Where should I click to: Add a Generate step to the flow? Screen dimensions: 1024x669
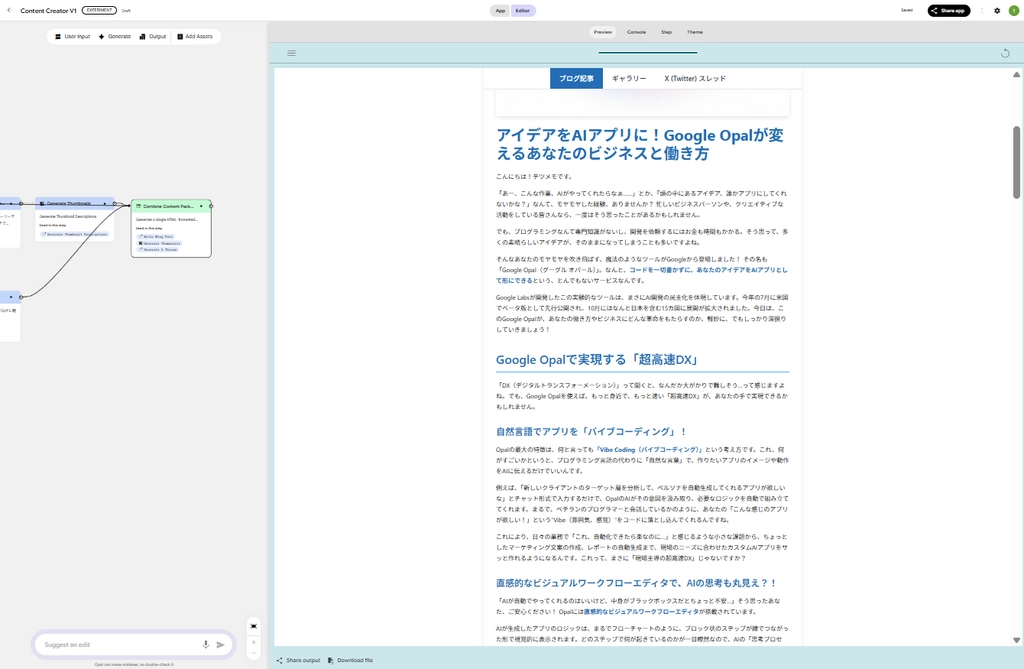point(115,36)
